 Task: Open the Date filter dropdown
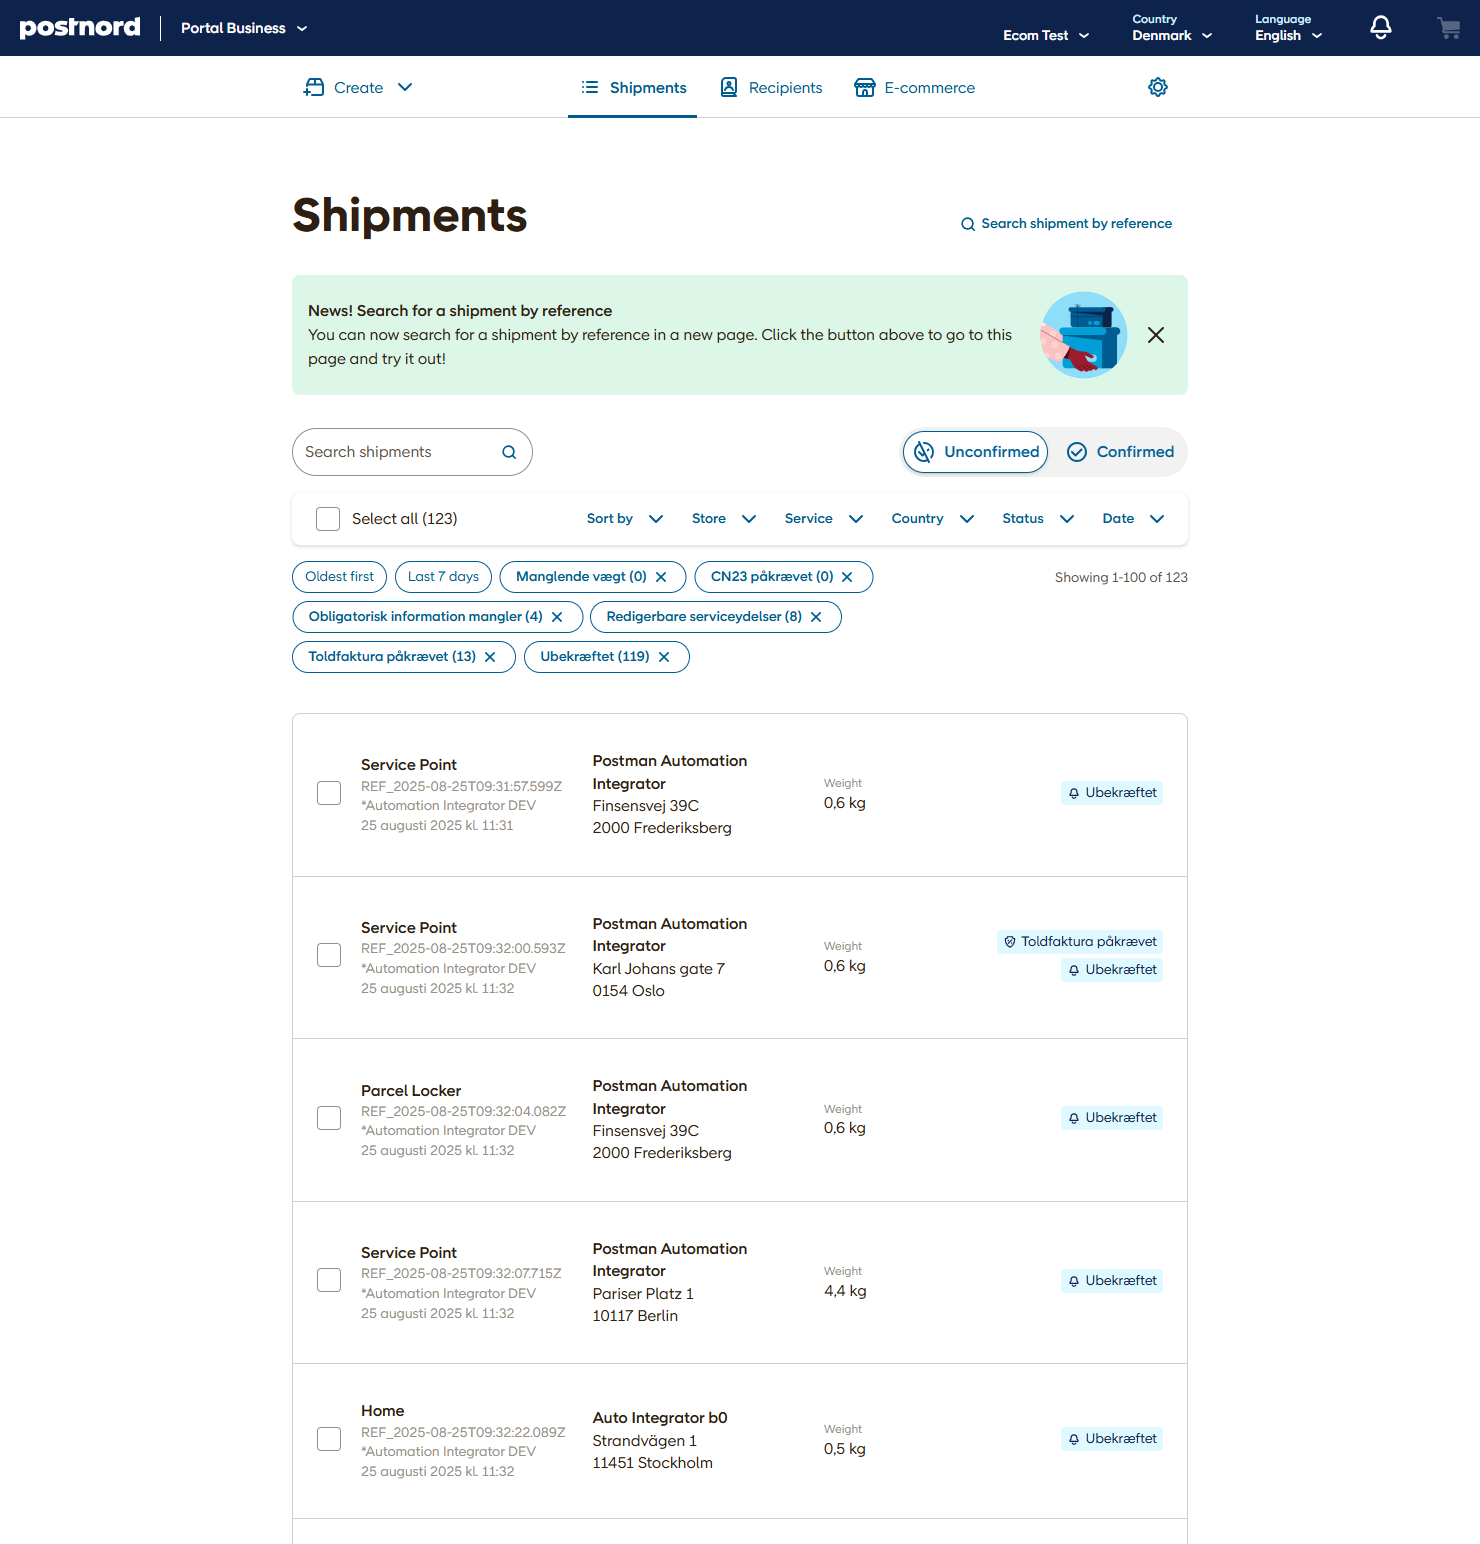click(1134, 519)
